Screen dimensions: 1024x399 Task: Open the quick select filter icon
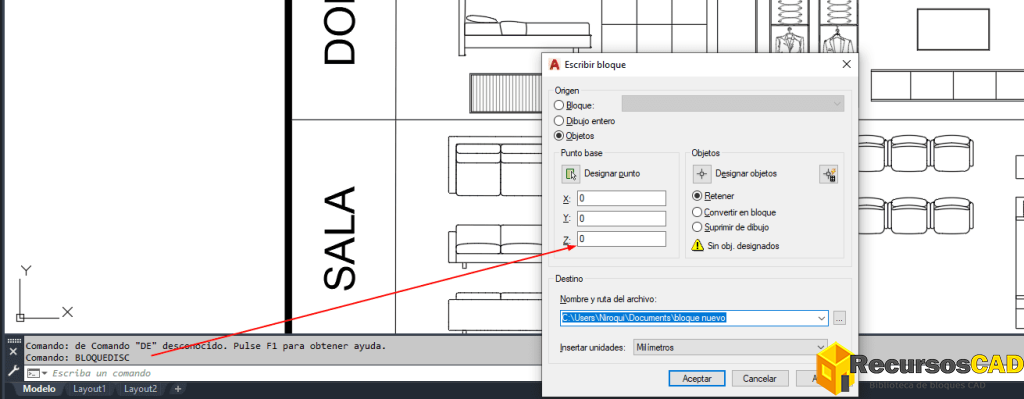click(829, 174)
